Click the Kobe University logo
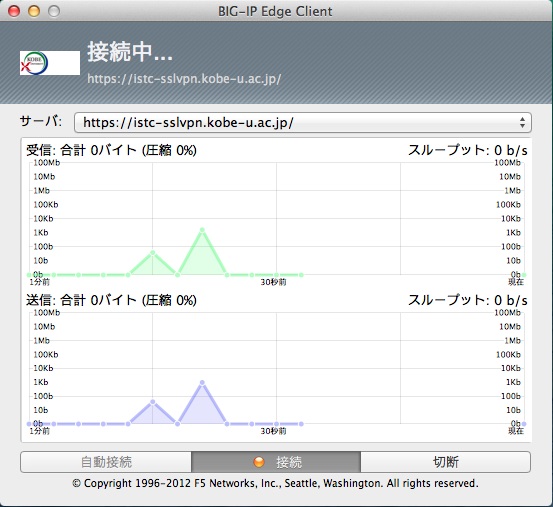 pos(50,63)
